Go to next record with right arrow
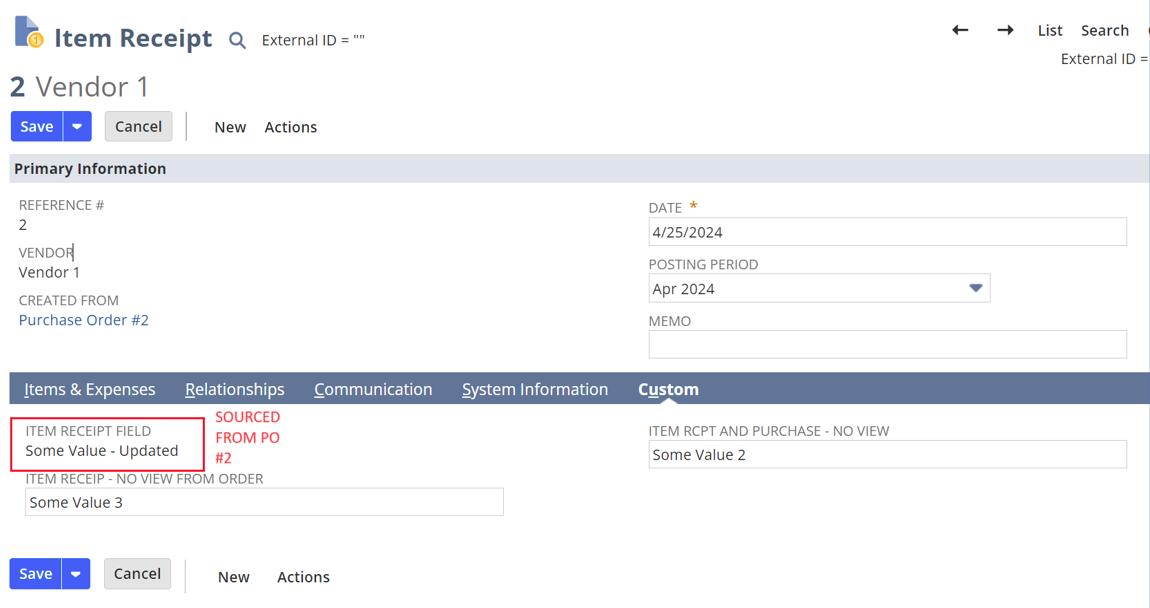This screenshot has height=608, width=1150. point(1005,30)
